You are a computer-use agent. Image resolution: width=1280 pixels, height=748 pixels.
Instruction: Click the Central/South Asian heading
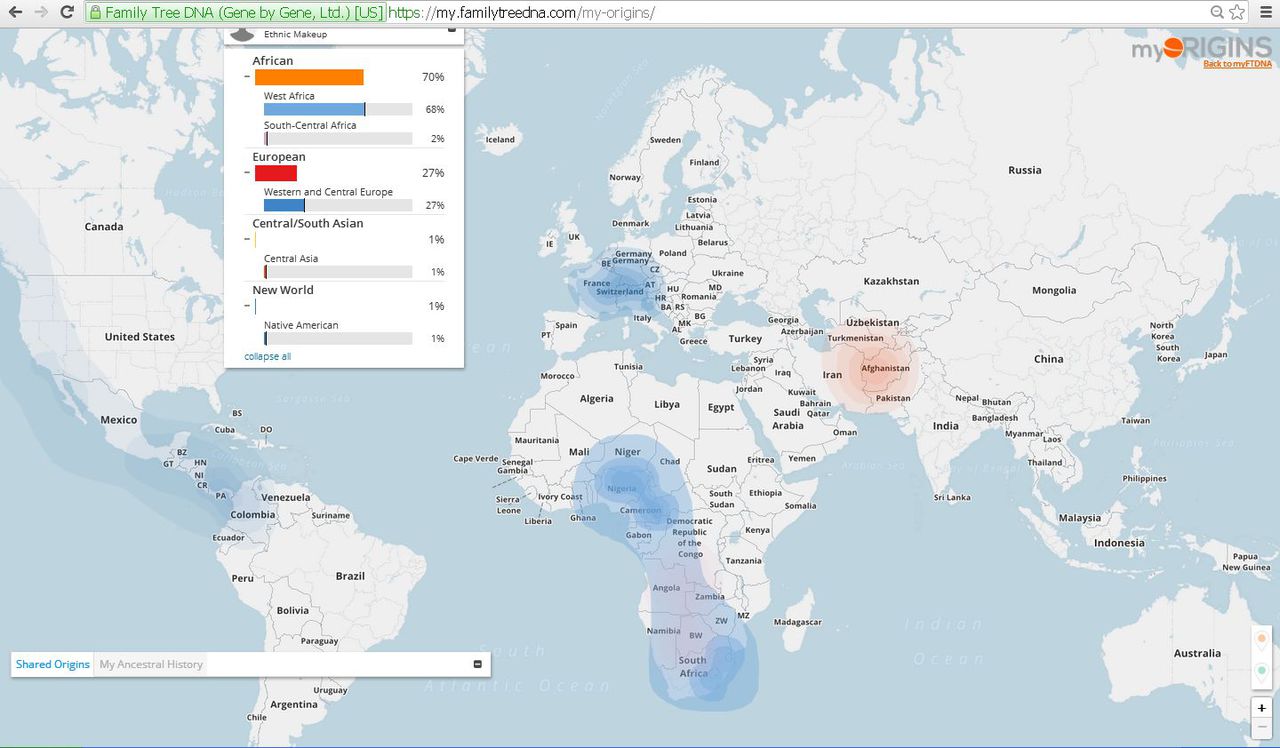pyautogui.click(x=308, y=223)
